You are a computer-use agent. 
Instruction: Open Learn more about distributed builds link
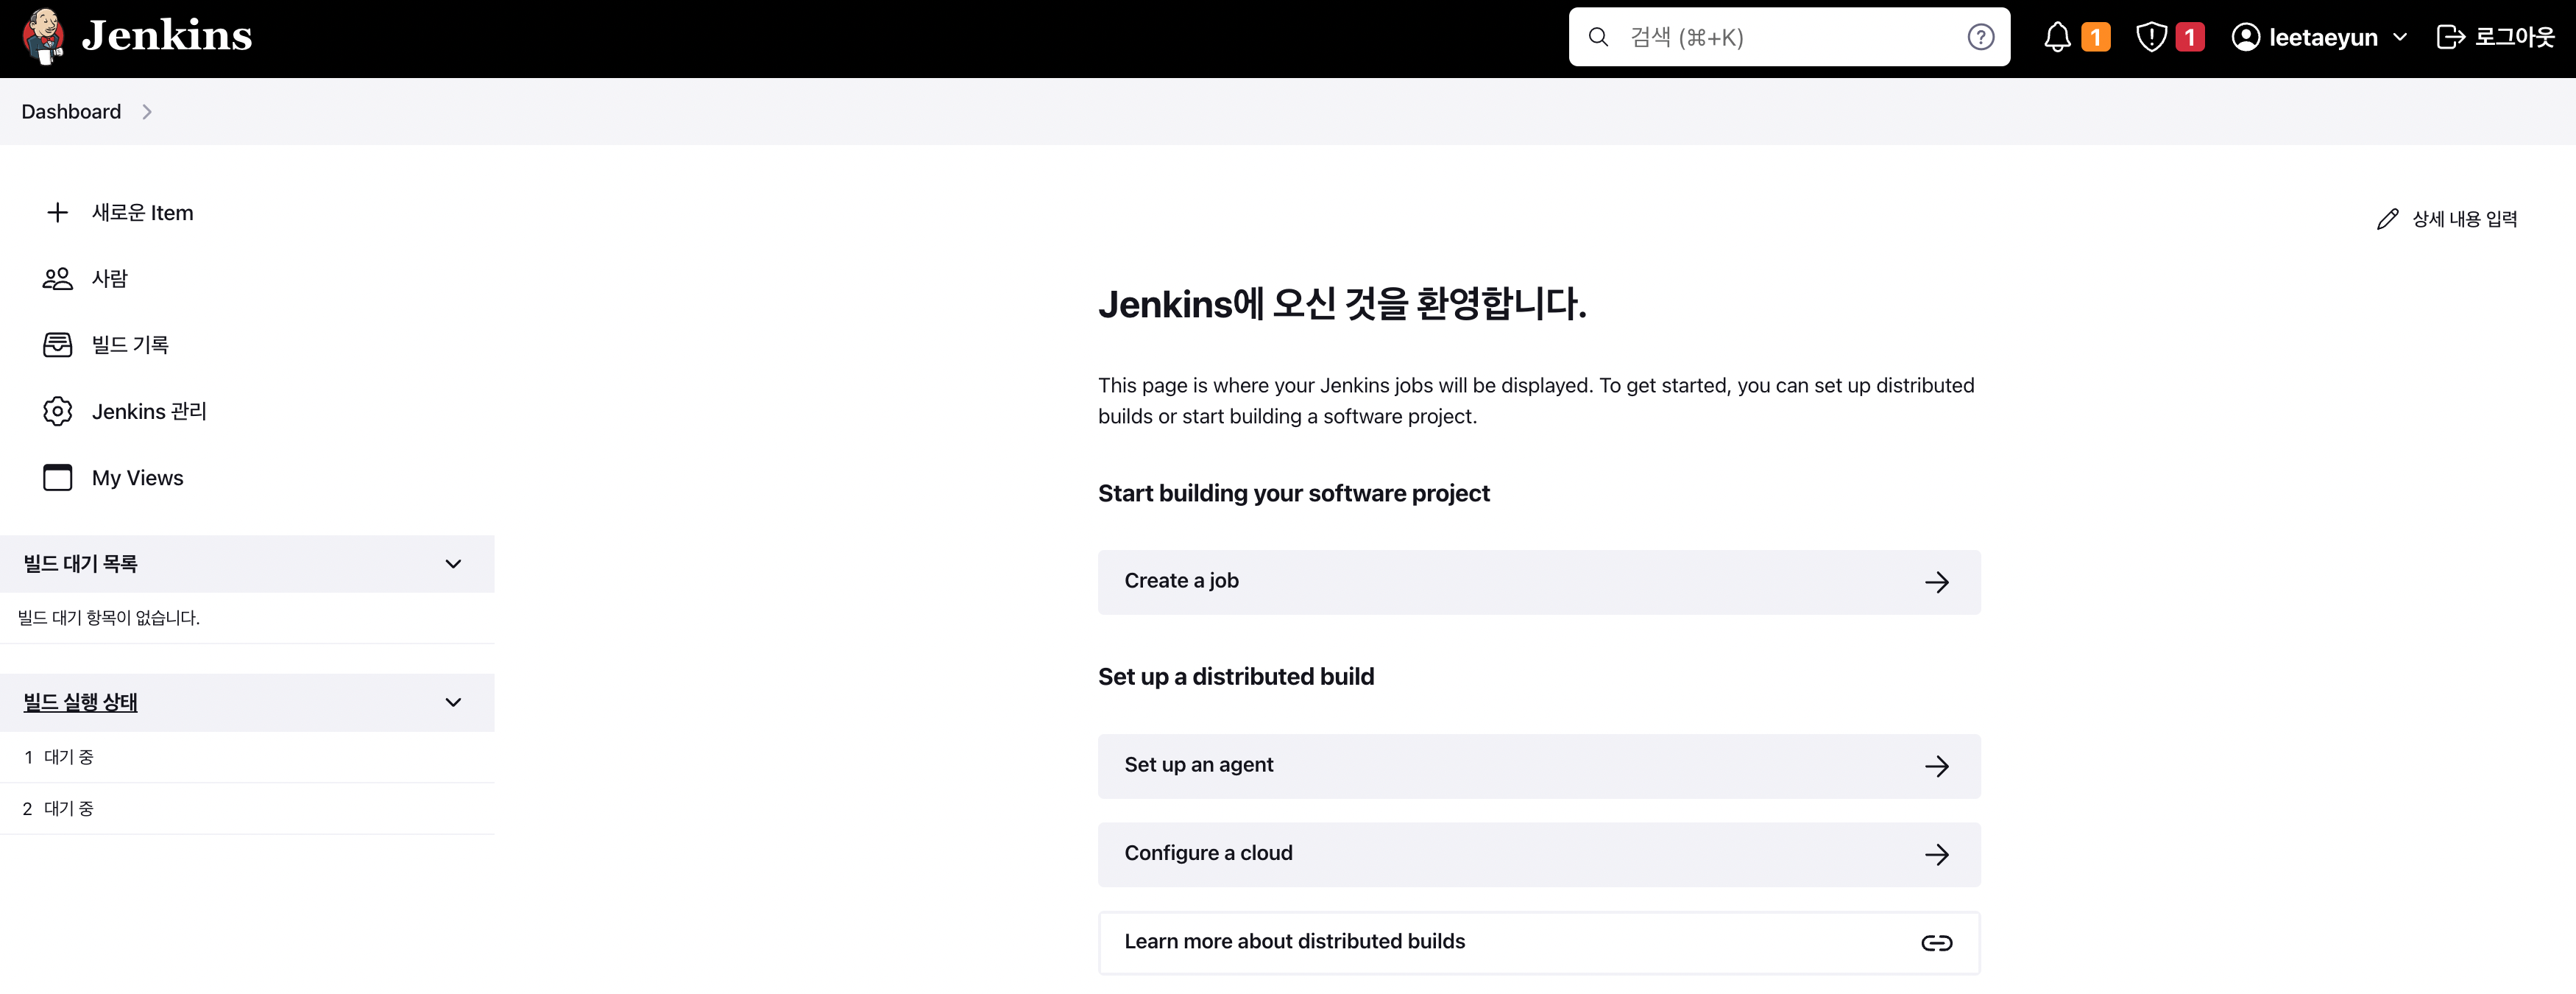(1538, 942)
